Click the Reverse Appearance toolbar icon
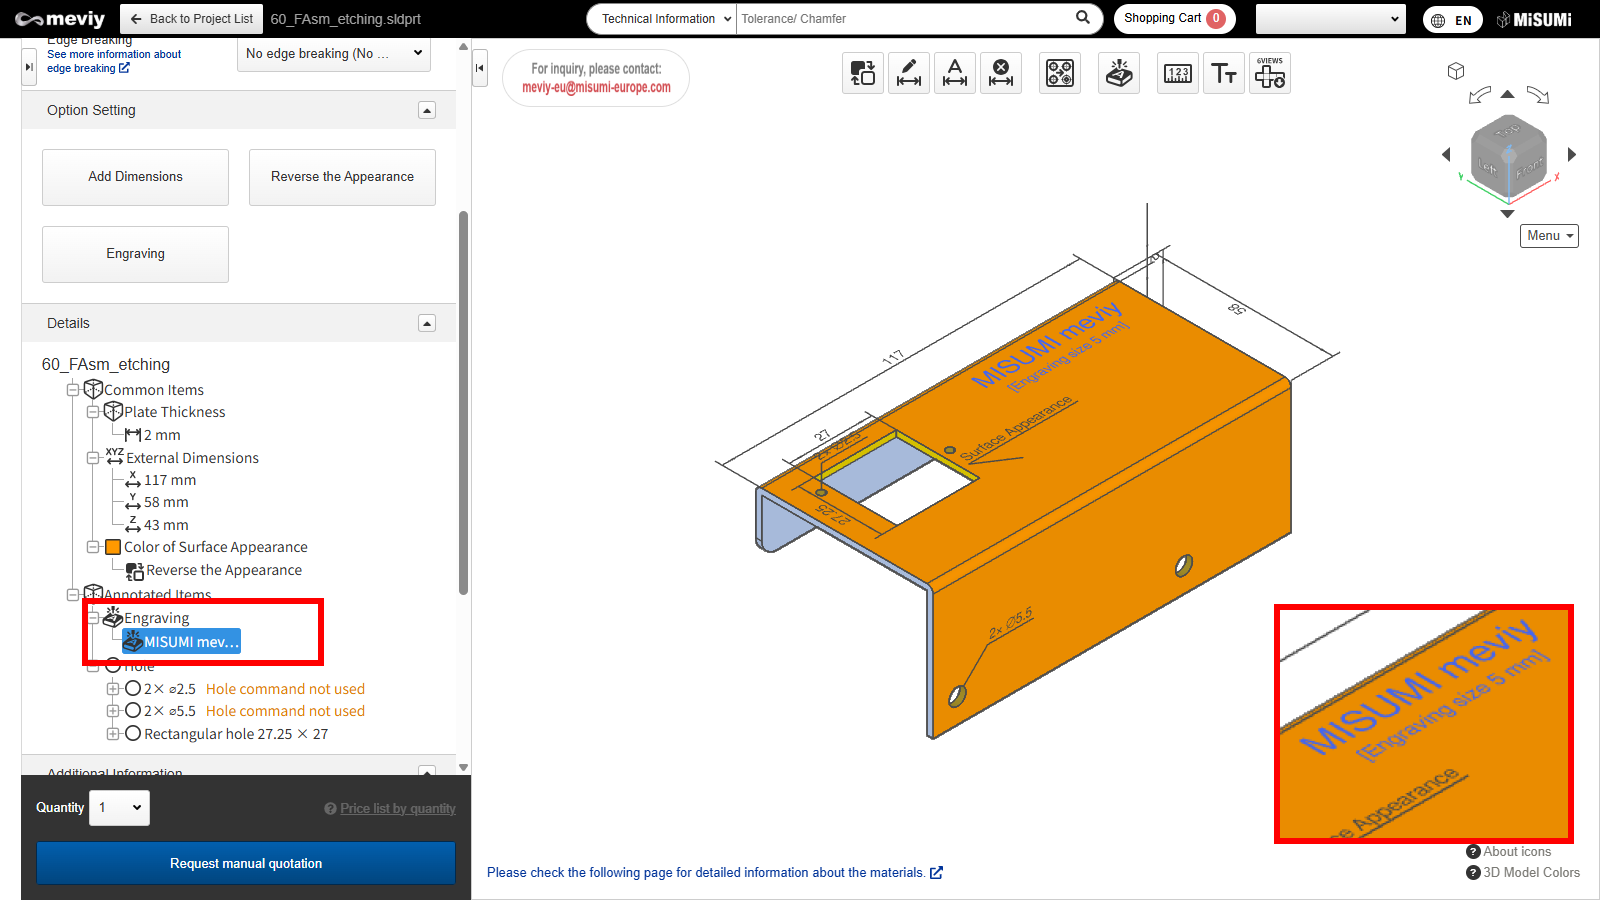Image resolution: width=1600 pixels, height=900 pixels. [x=862, y=73]
